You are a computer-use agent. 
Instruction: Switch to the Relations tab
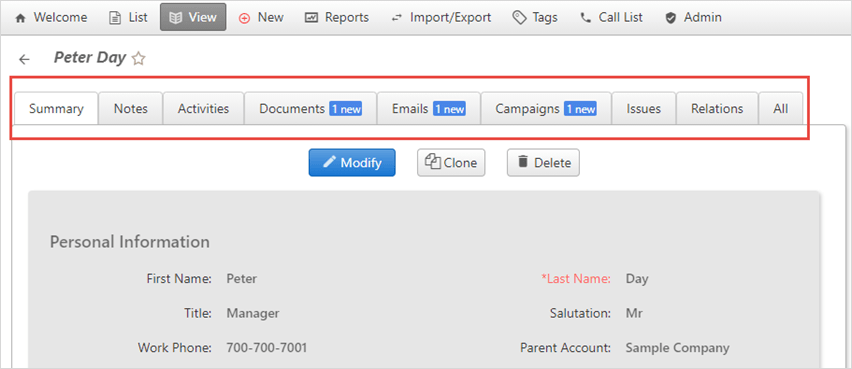717,108
